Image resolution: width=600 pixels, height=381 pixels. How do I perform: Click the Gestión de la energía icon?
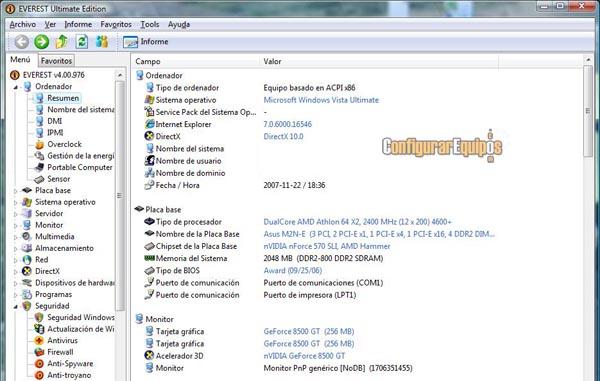click(39, 156)
